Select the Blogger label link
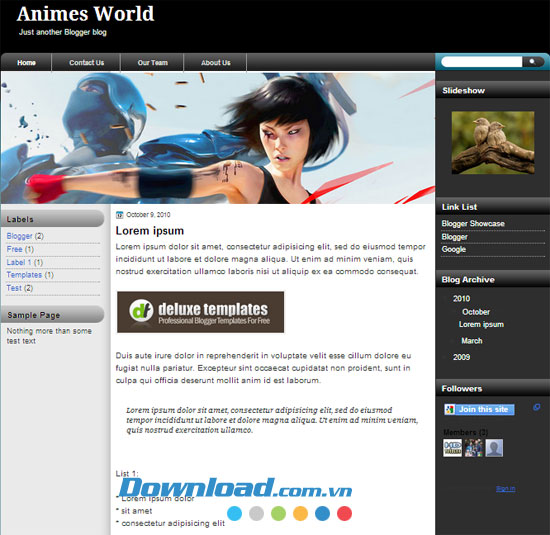The width and height of the screenshot is (550, 535). (x=19, y=236)
